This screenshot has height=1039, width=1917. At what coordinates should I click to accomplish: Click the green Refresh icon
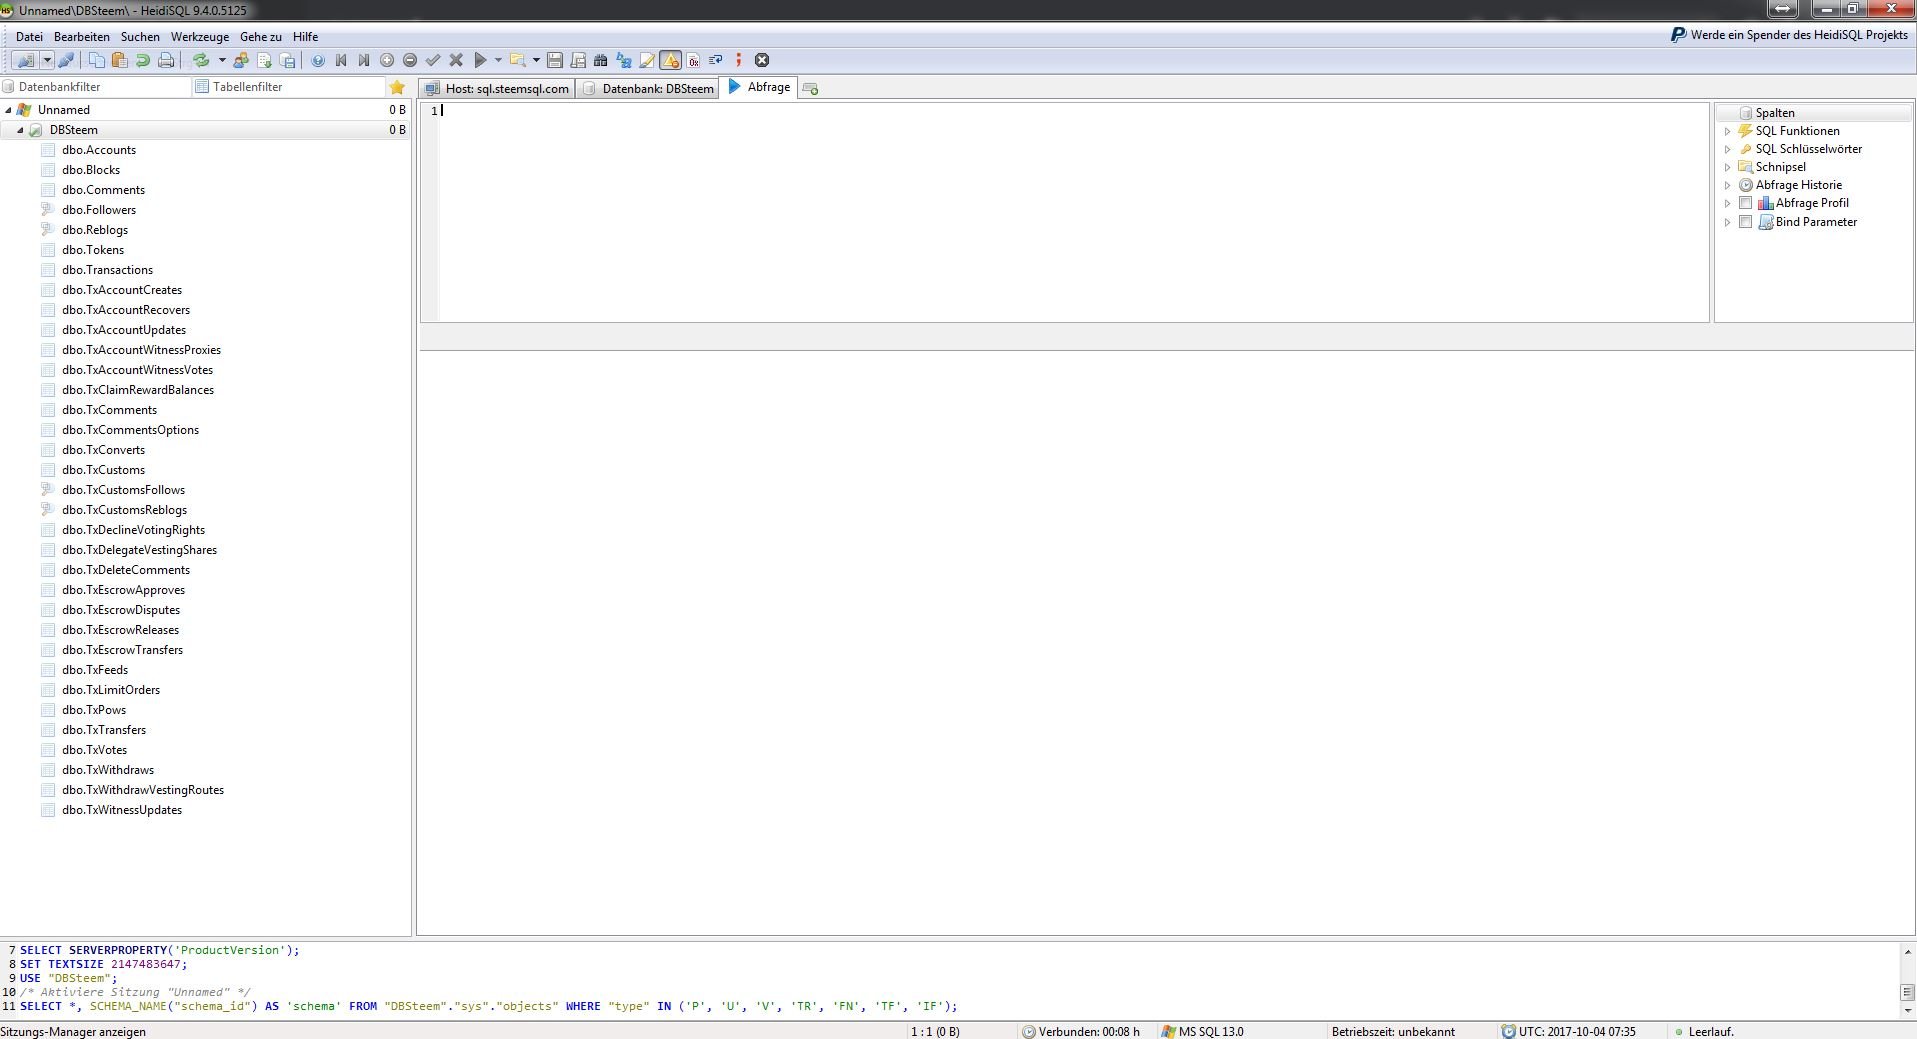(201, 60)
